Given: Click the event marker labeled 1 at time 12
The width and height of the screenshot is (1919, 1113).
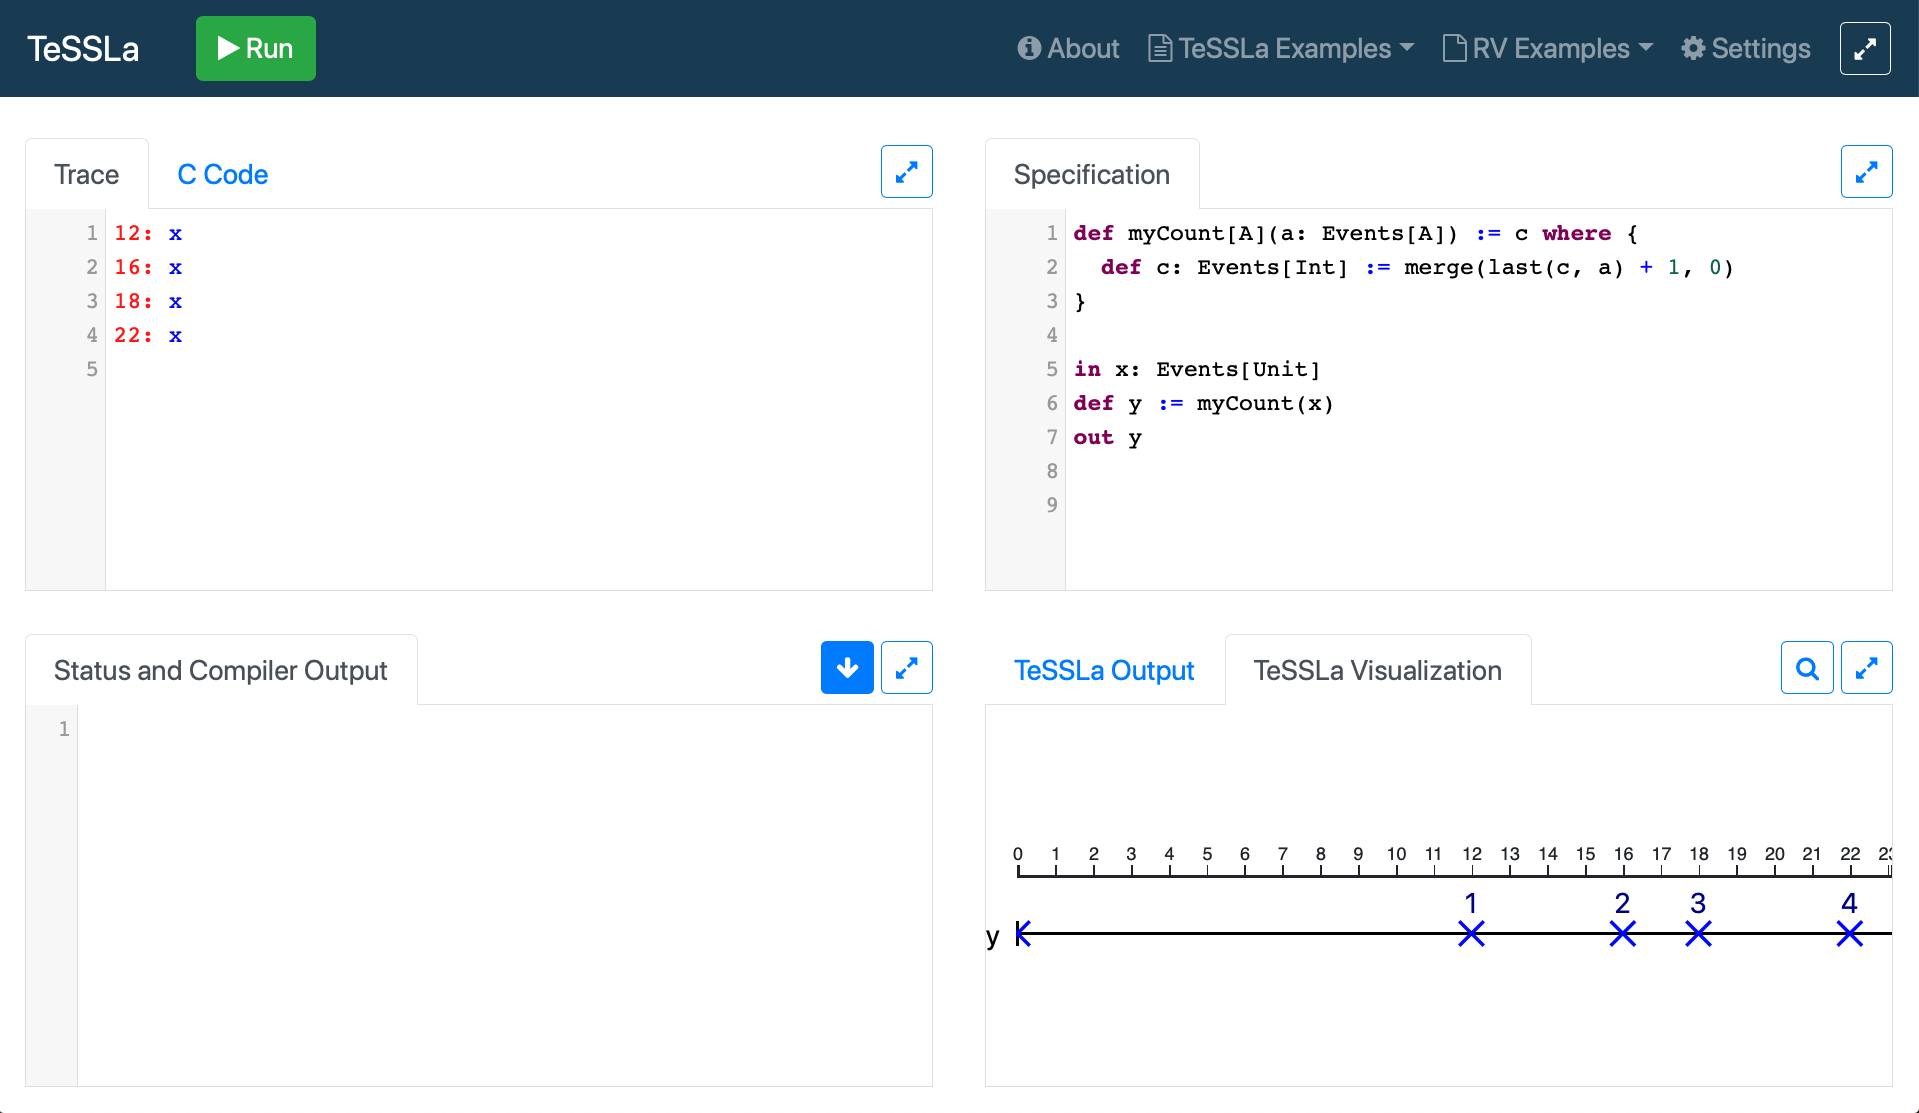Looking at the screenshot, I should pos(1471,934).
